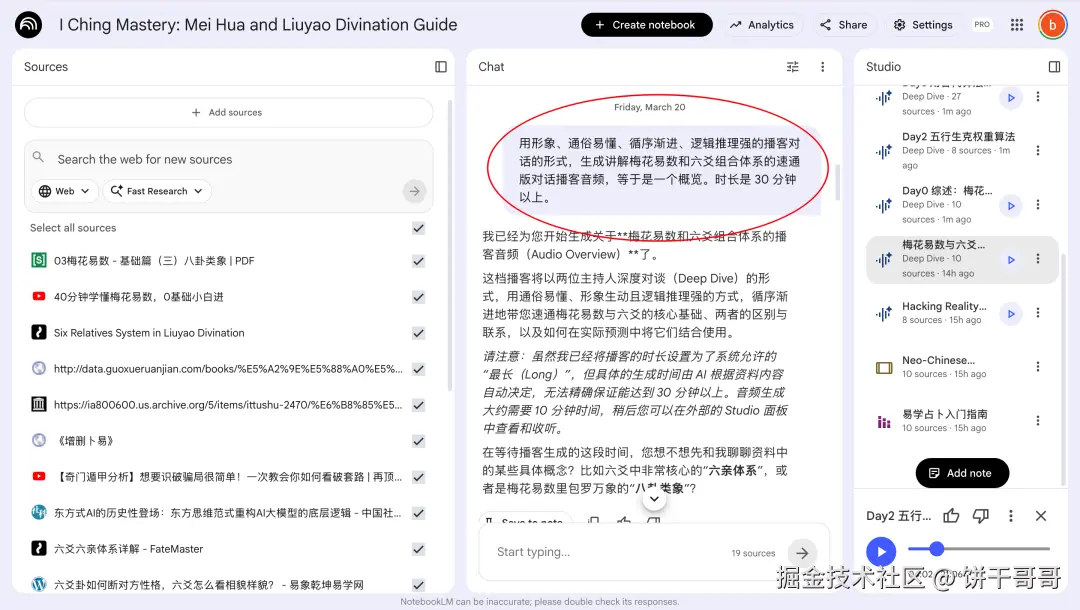Open the 03梅花易数 PDF source
This screenshot has width=1080, height=610.
154,261
